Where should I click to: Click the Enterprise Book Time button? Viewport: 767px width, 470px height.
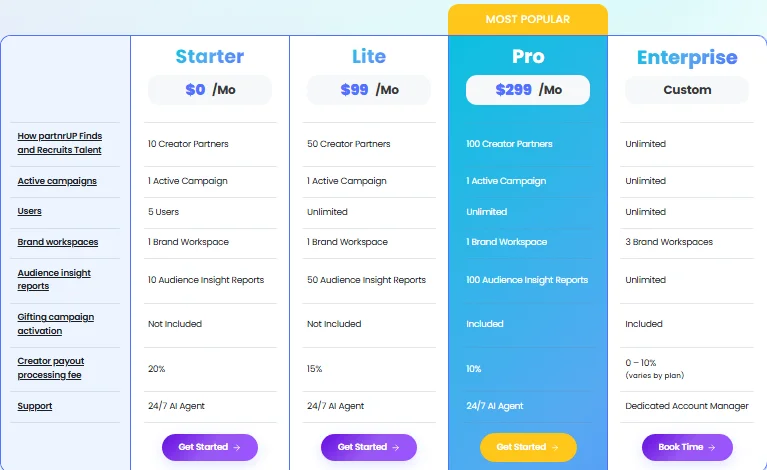(x=687, y=447)
